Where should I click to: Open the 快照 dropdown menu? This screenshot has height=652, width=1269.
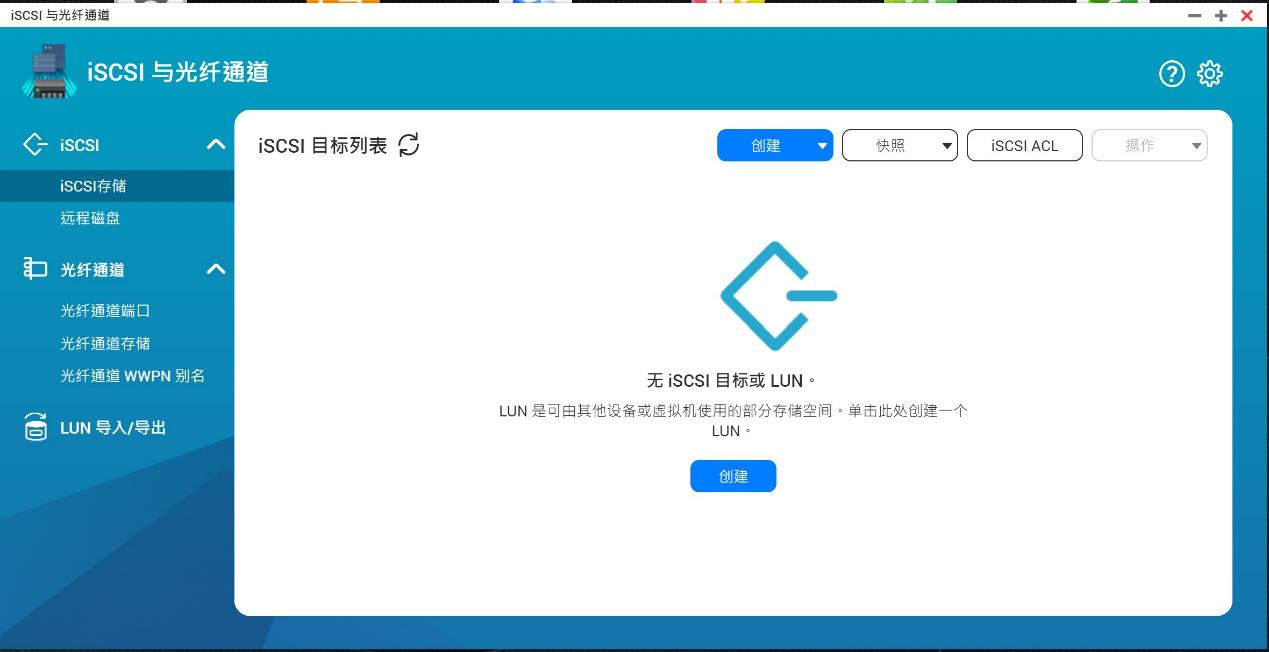pos(899,145)
